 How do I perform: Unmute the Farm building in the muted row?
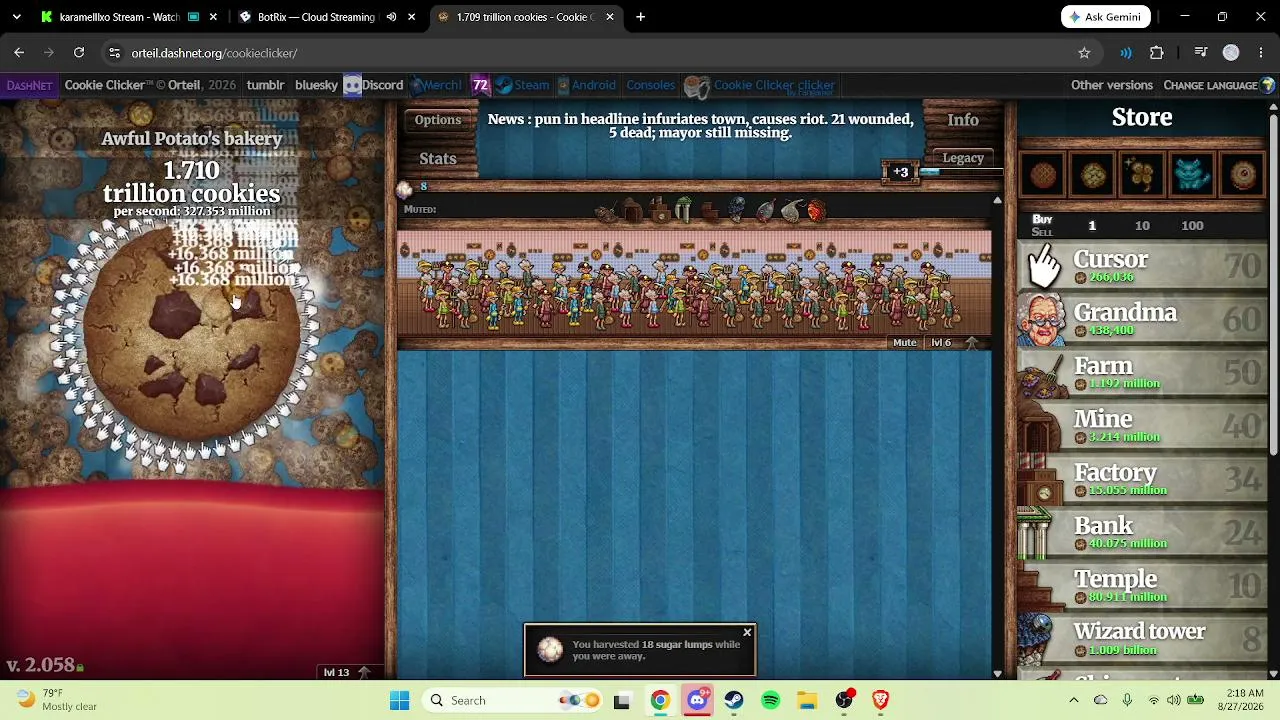pyautogui.click(x=607, y=211)
